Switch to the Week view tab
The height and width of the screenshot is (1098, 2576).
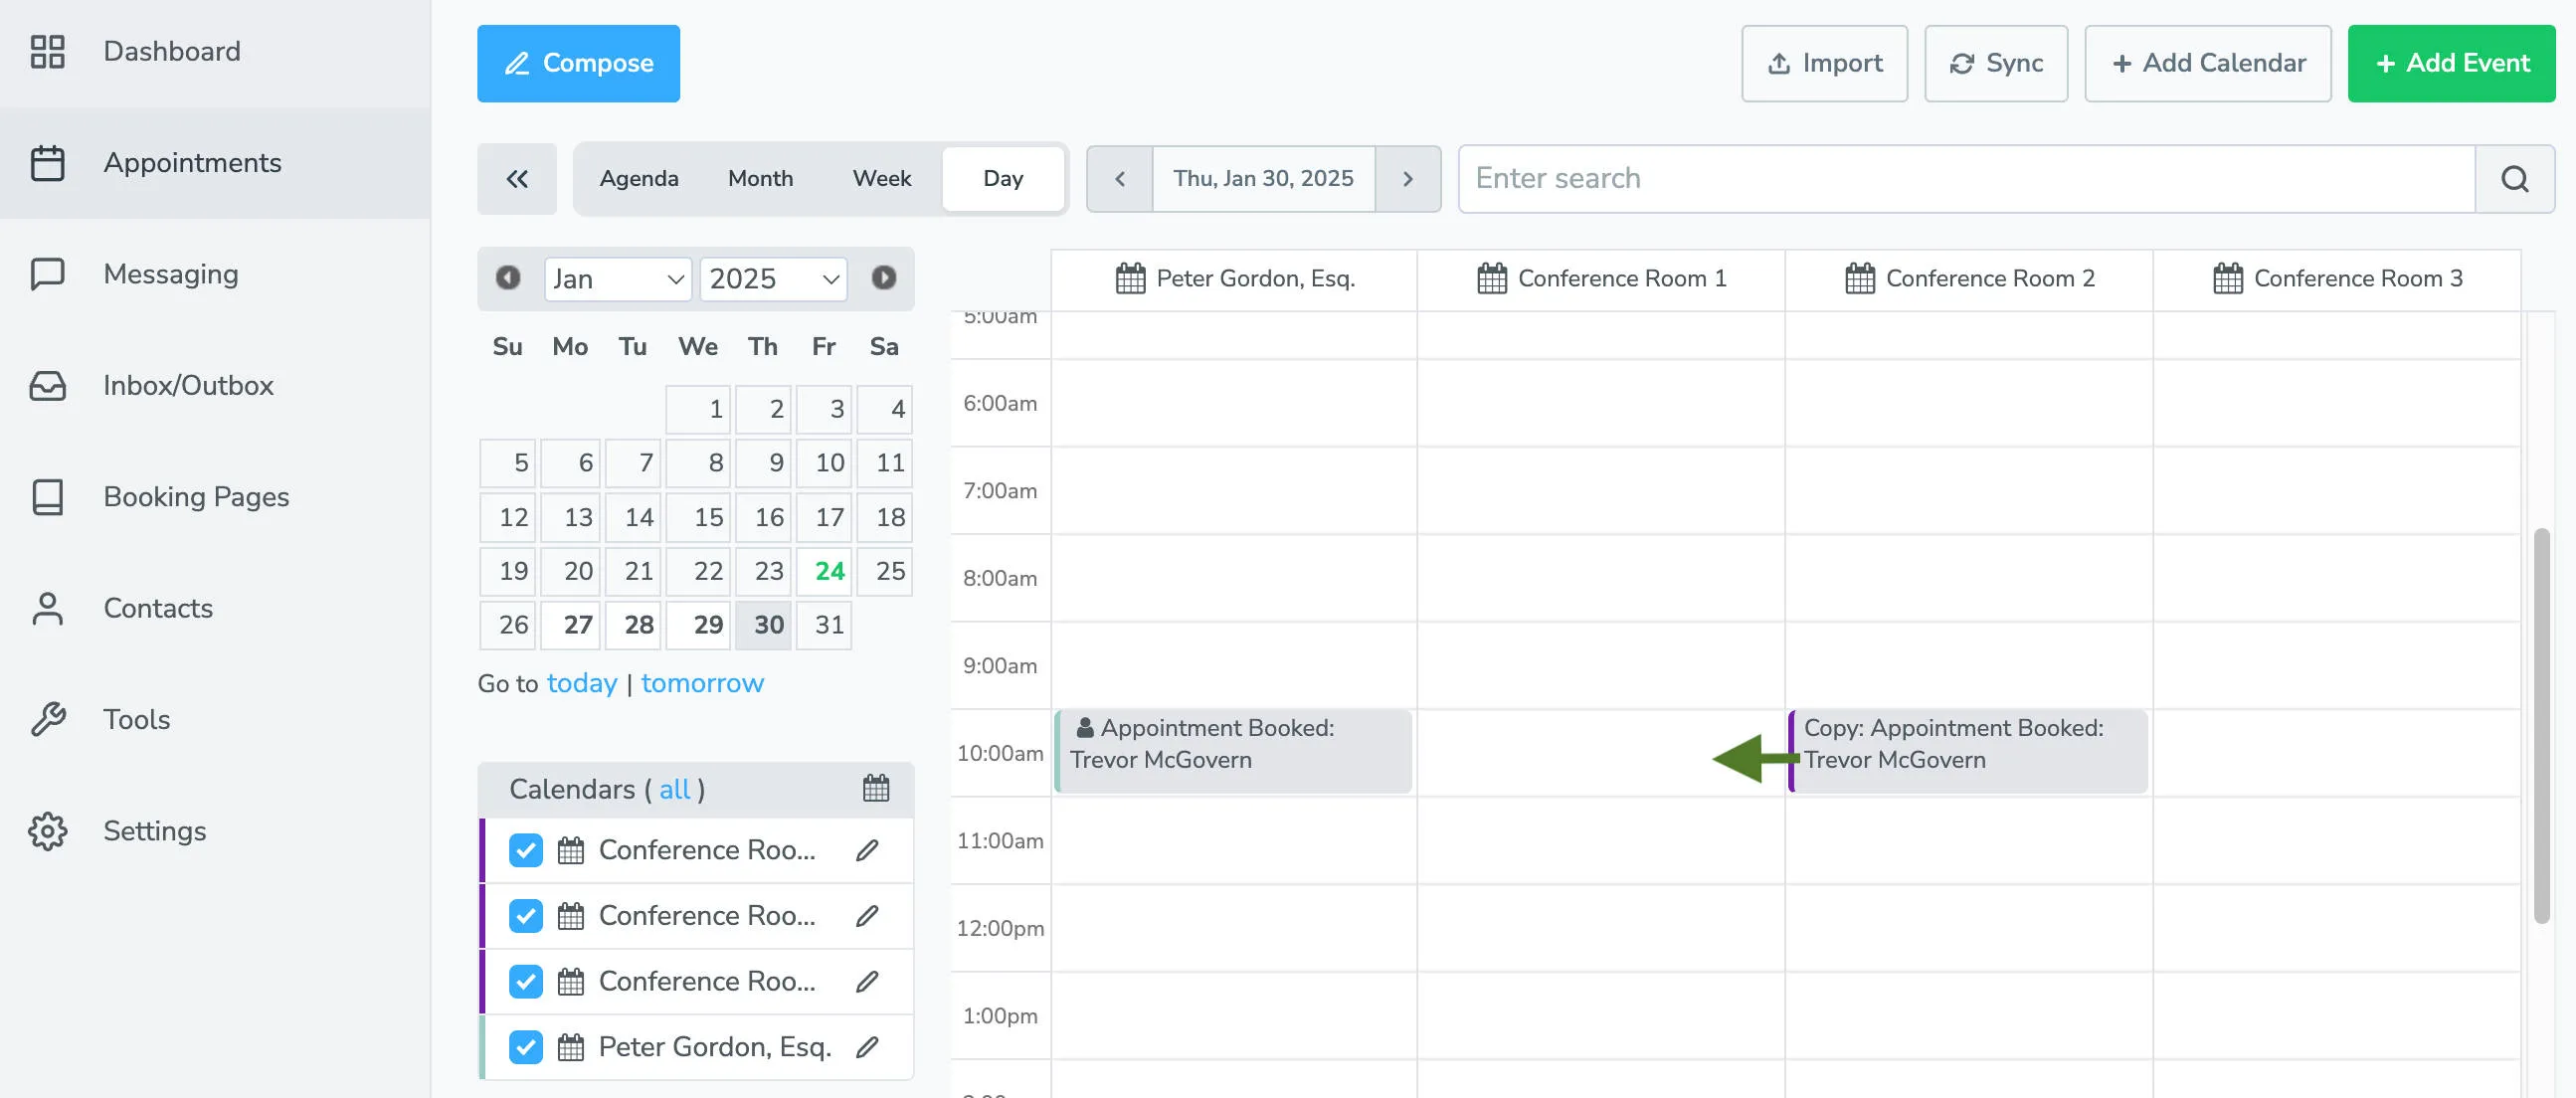click(881, 178)
